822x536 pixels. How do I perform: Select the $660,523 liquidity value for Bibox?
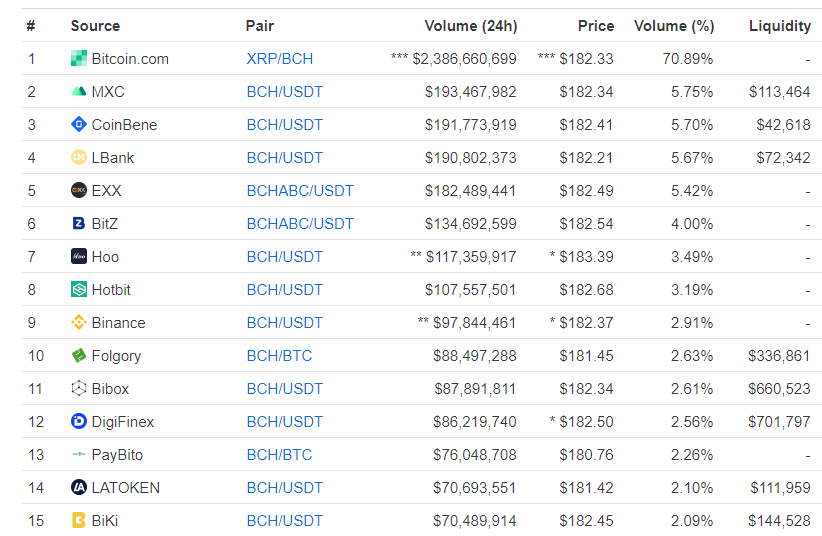click(780, 389)
